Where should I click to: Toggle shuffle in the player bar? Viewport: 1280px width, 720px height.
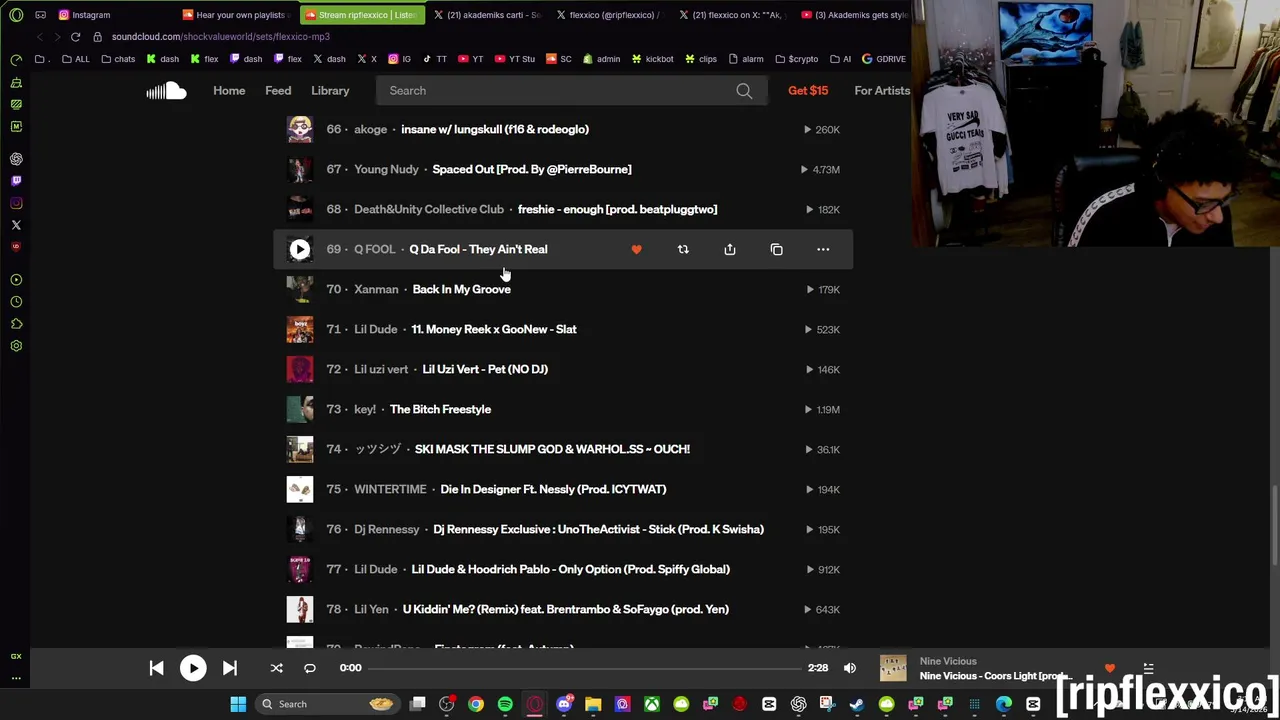click(x=277, y=668)
